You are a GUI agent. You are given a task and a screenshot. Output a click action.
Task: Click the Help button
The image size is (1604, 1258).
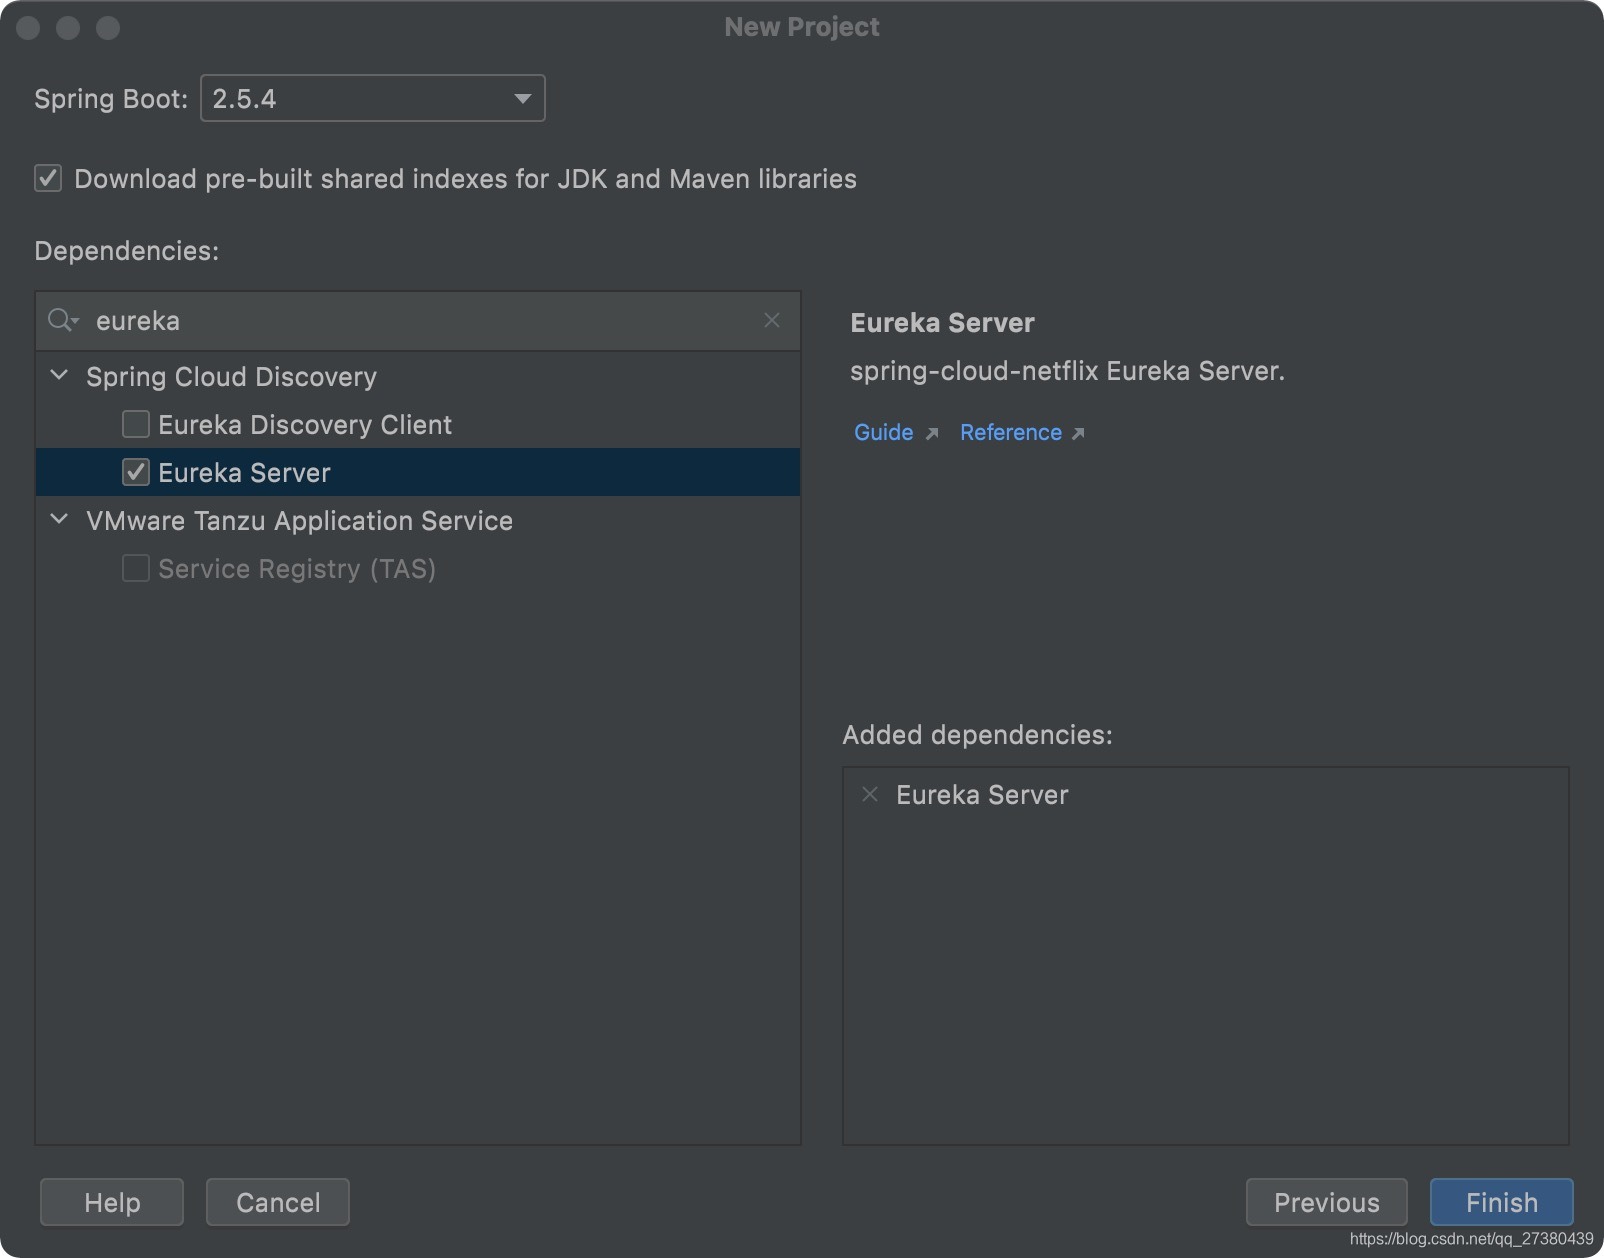(112, 1202)
